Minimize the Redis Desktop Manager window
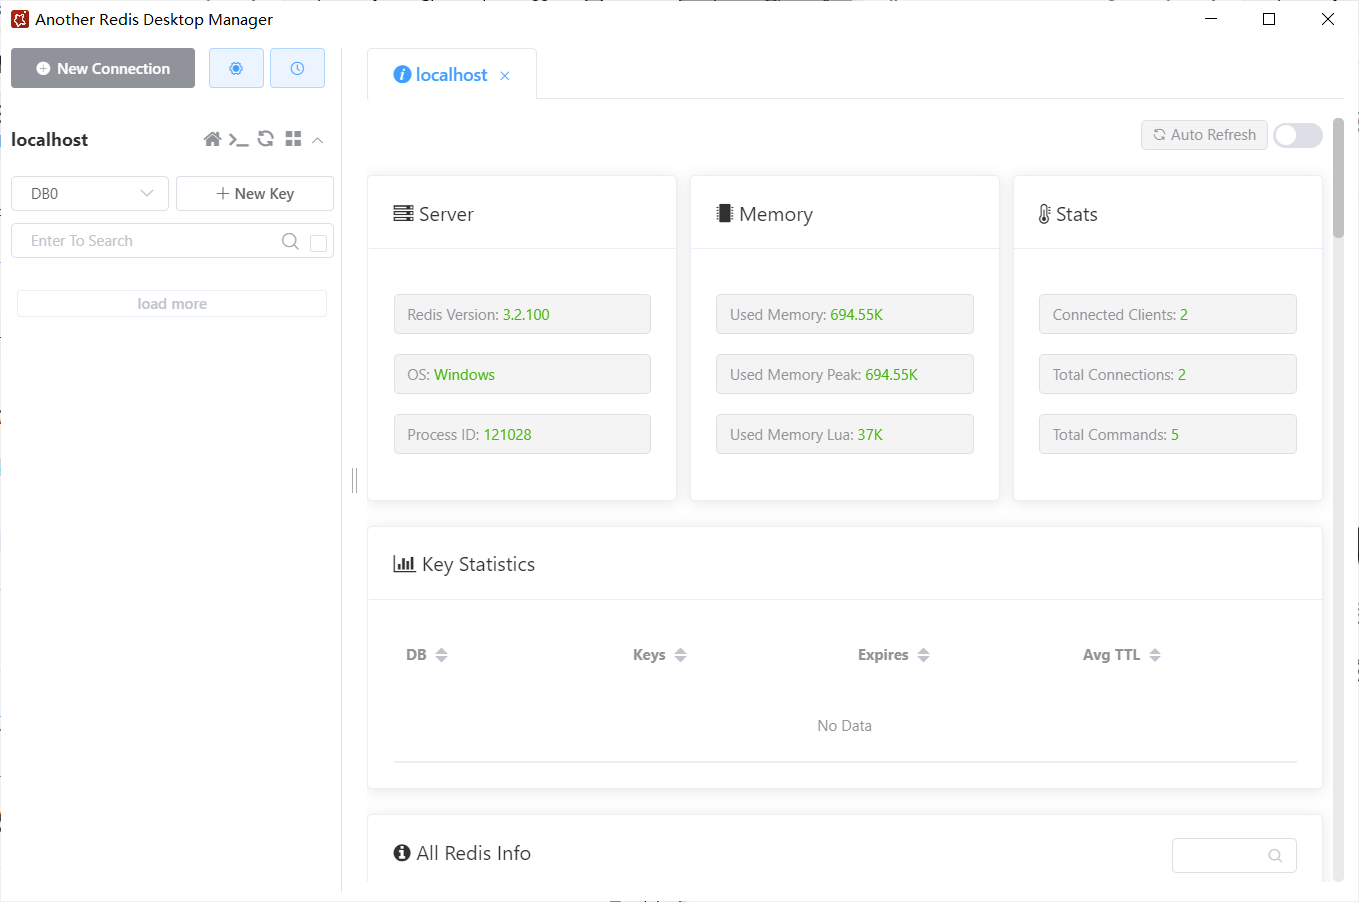The width and height of the screenshot is (1359, 902). point(1210,19)
